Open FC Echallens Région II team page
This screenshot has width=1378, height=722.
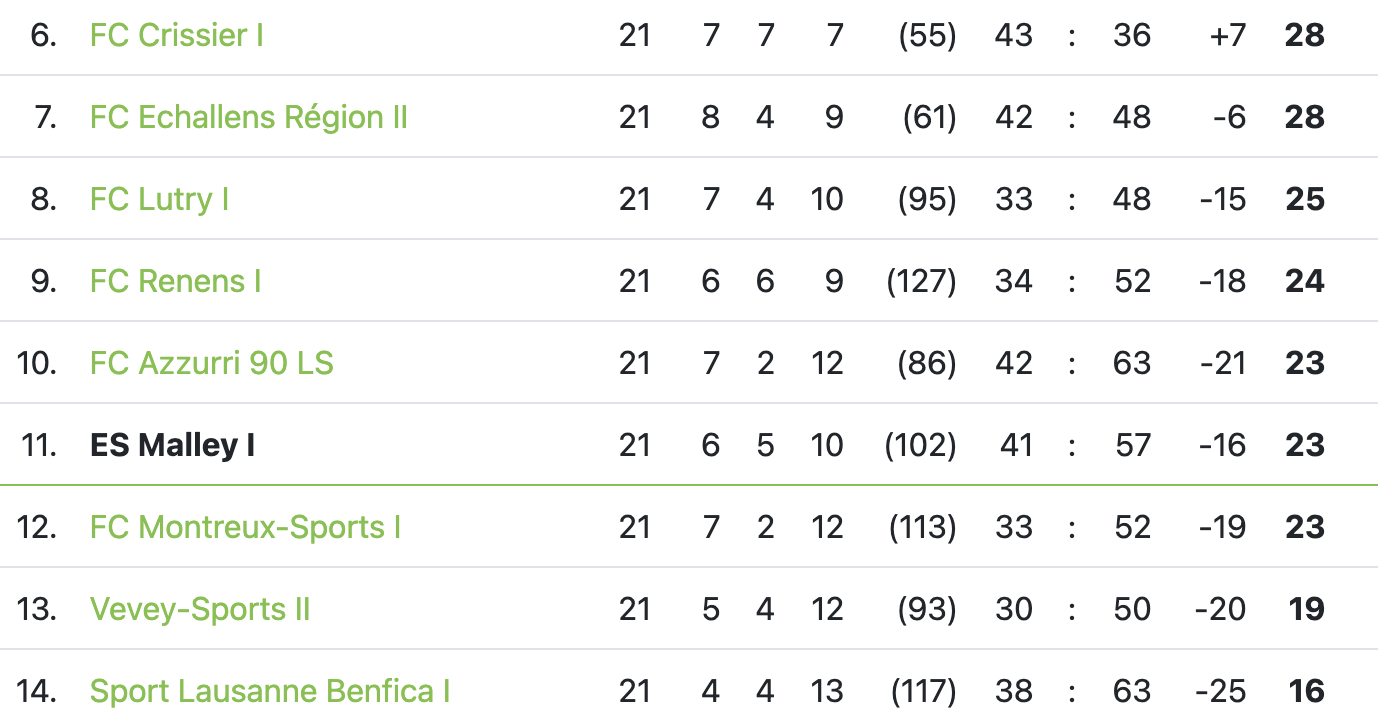[249, 117]
